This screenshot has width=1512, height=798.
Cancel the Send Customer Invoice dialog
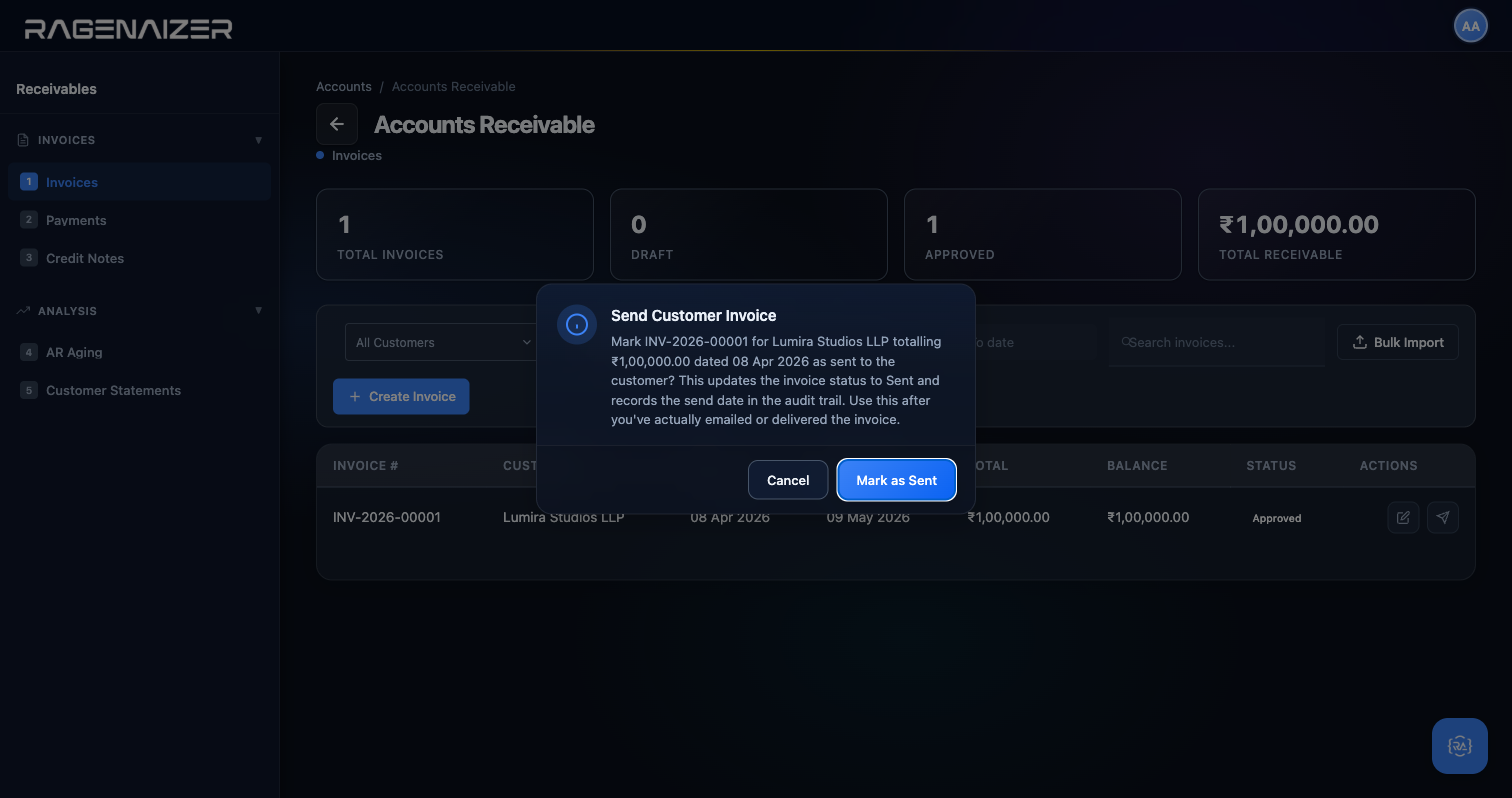point(788,480)
